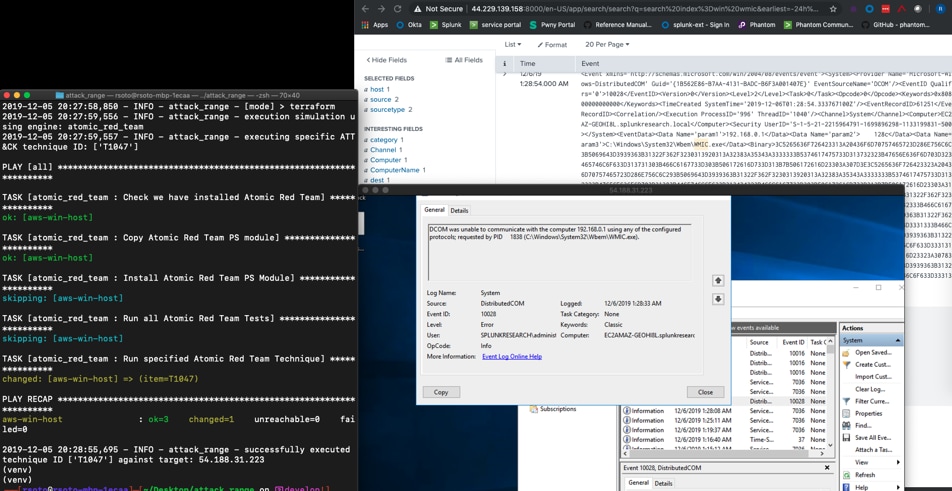This screenshot has height=491, width=952.
Task: Reload the Splunk search page
Action: tap(398, 9)
